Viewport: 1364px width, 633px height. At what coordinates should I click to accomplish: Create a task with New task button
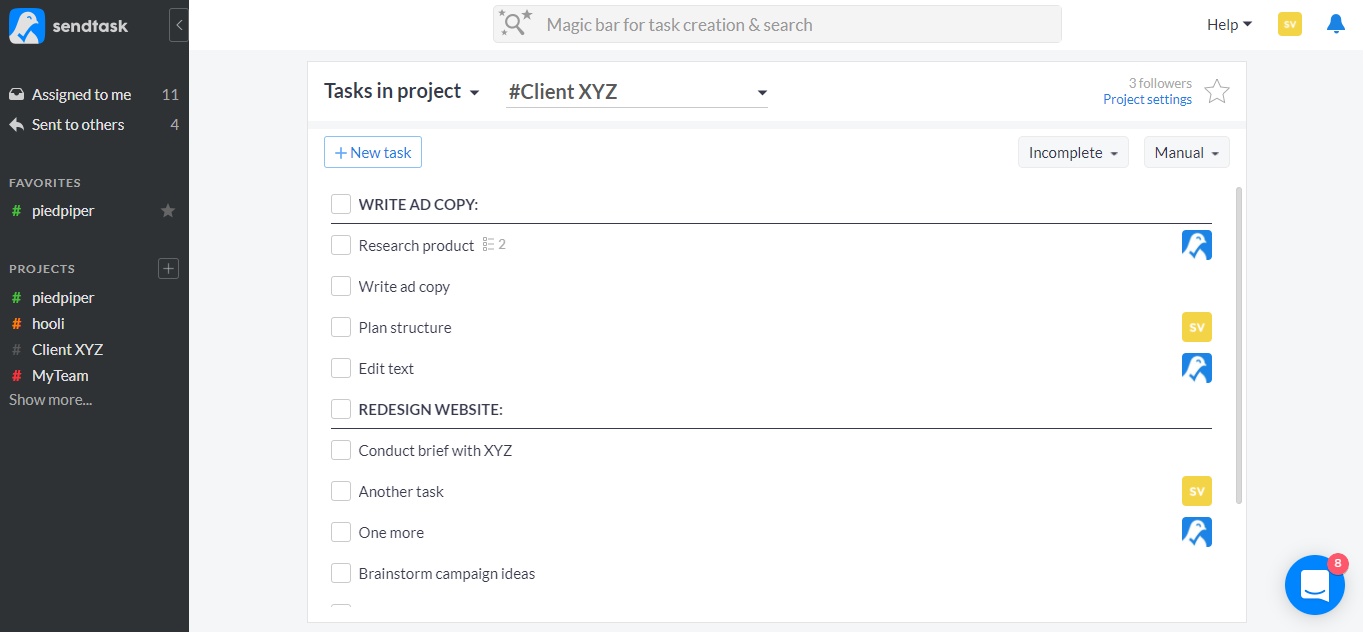[373, 153]
